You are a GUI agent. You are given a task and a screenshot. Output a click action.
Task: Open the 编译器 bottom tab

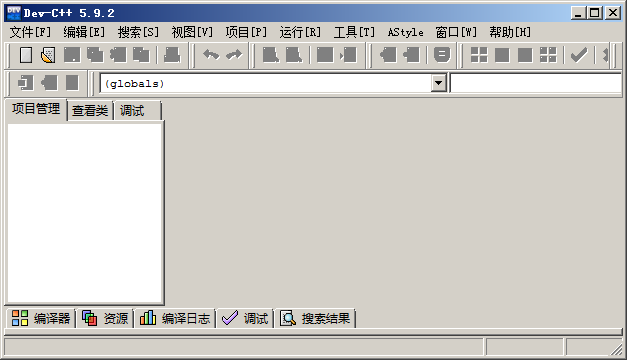[41, 318]
